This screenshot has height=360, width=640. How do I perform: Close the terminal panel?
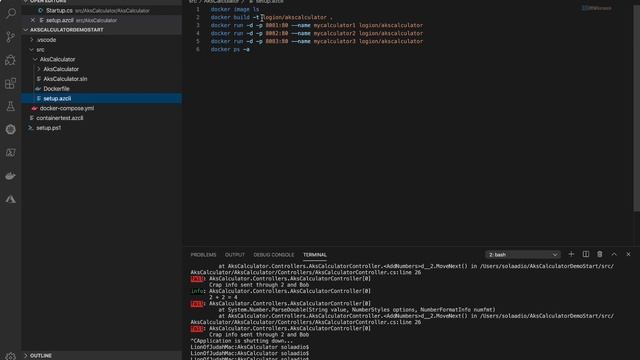point(628,254)
